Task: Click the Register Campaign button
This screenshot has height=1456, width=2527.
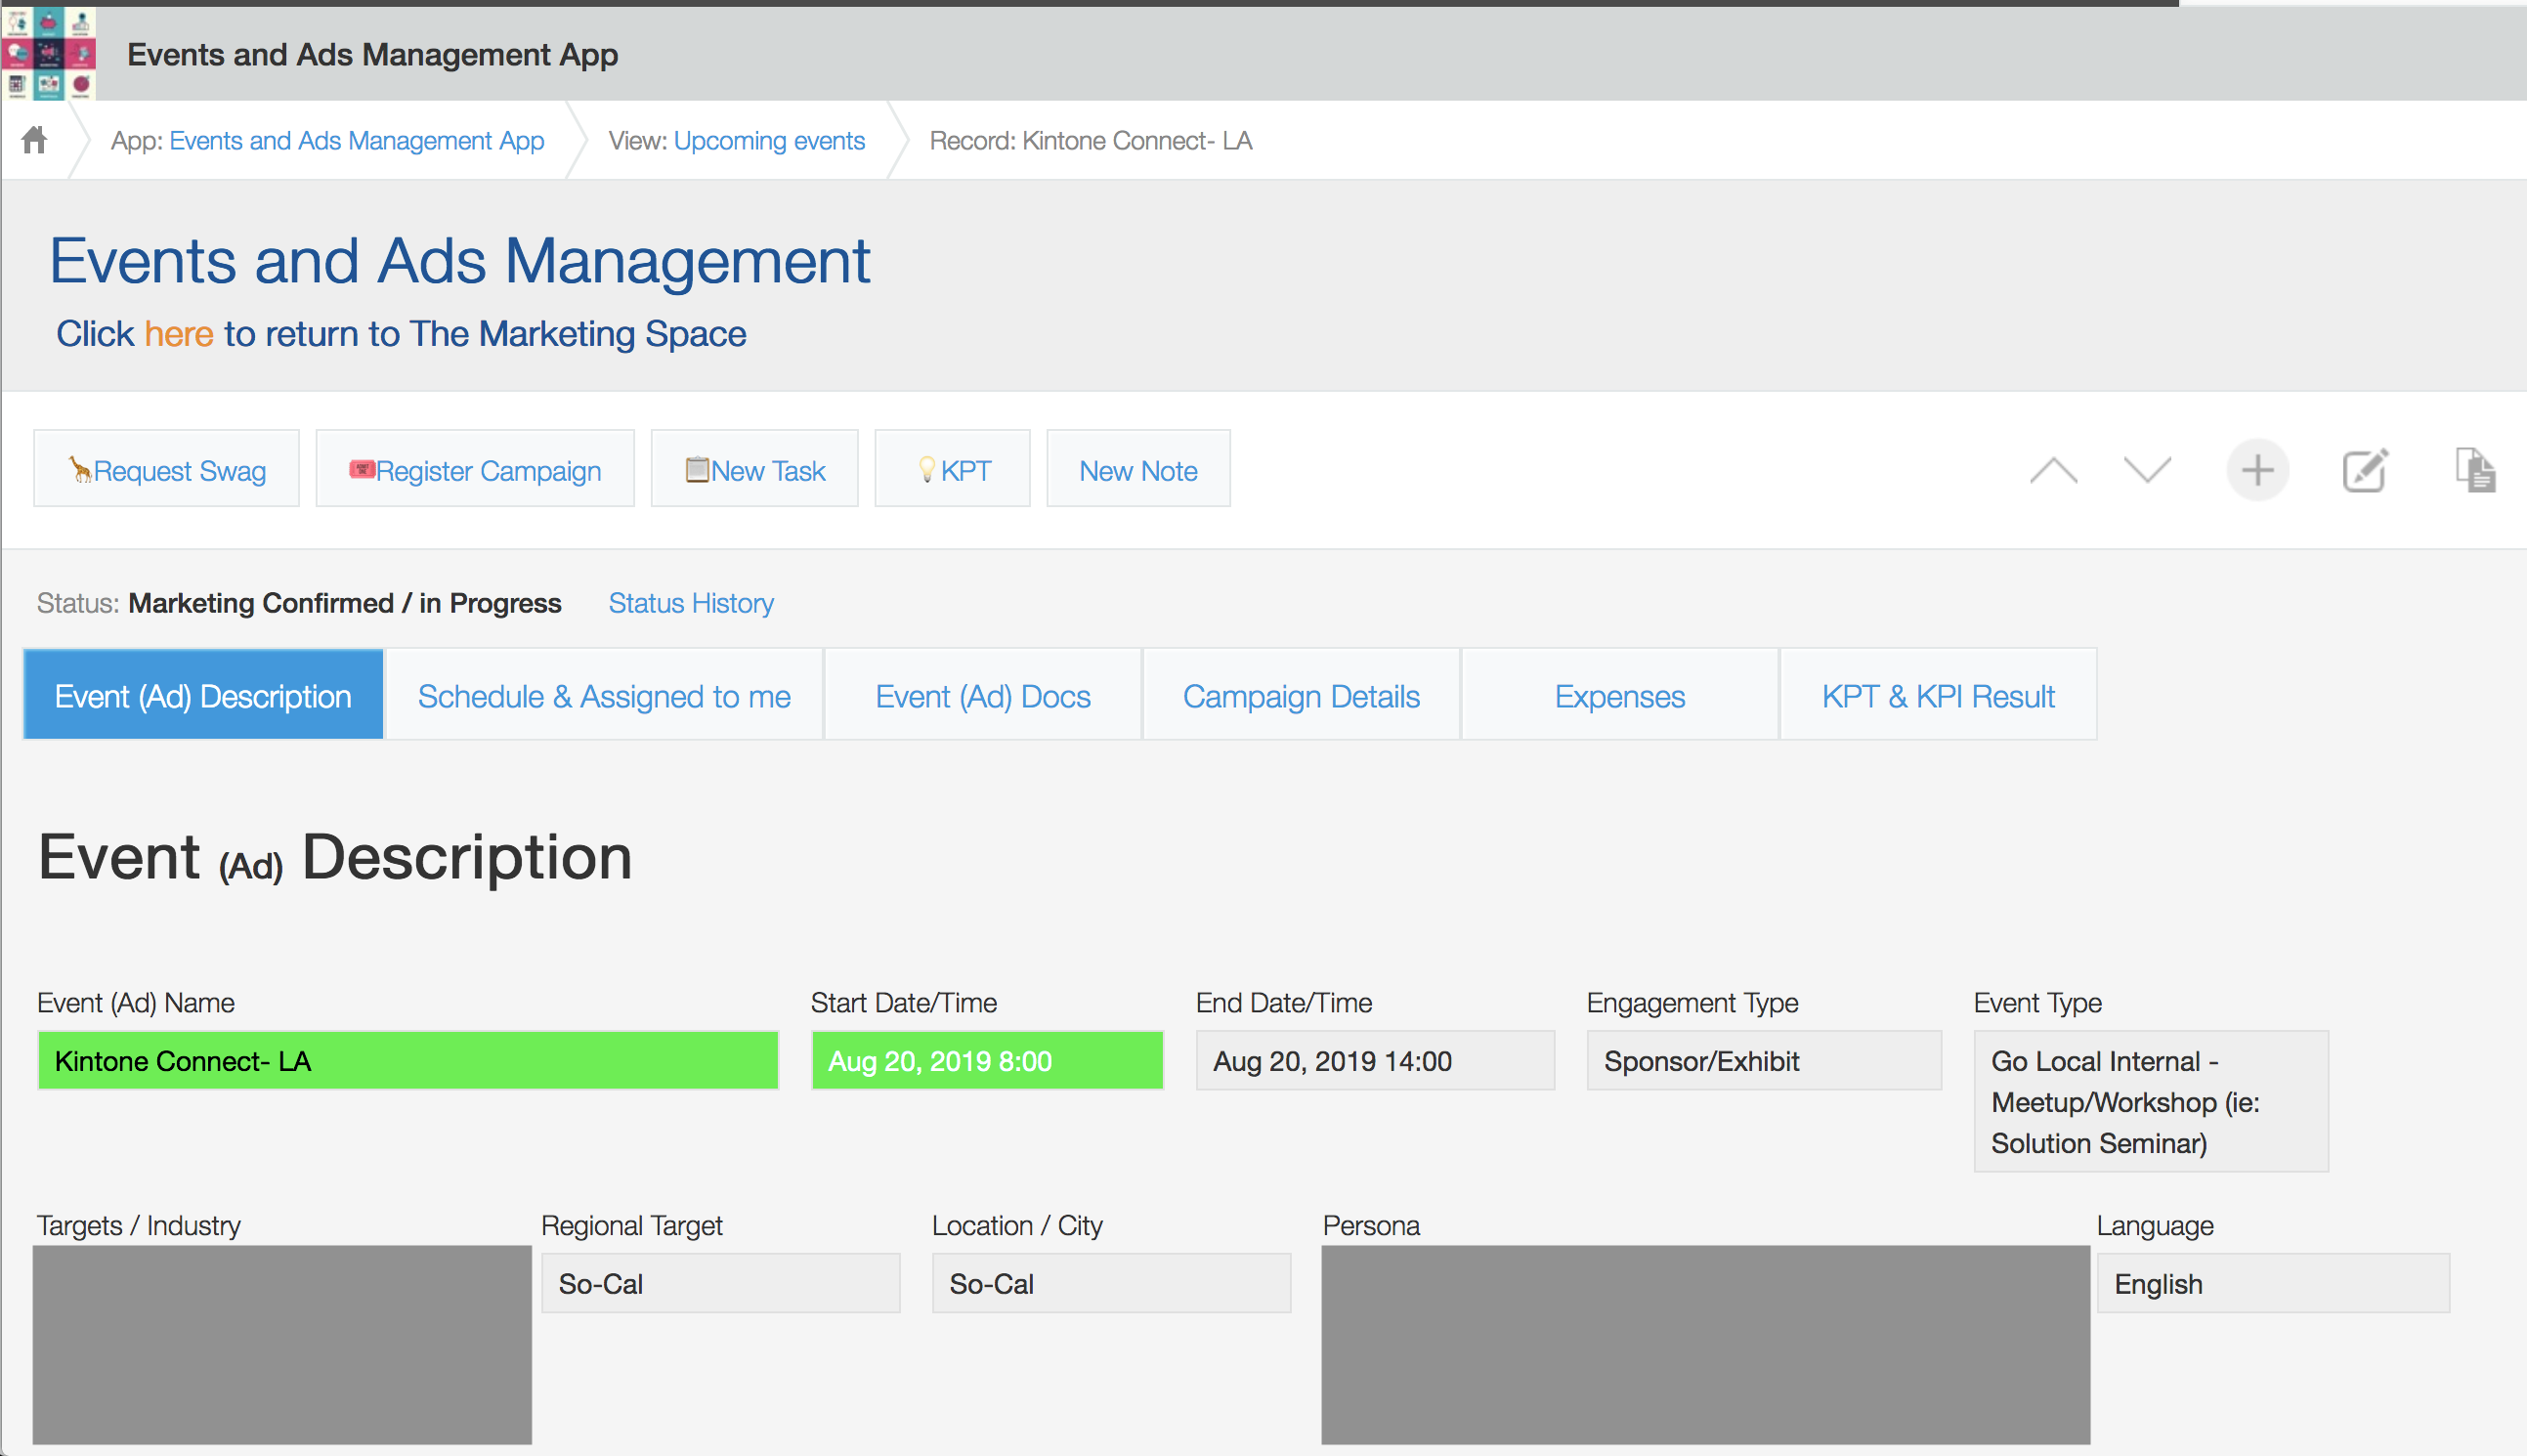Action: point(475,470)
